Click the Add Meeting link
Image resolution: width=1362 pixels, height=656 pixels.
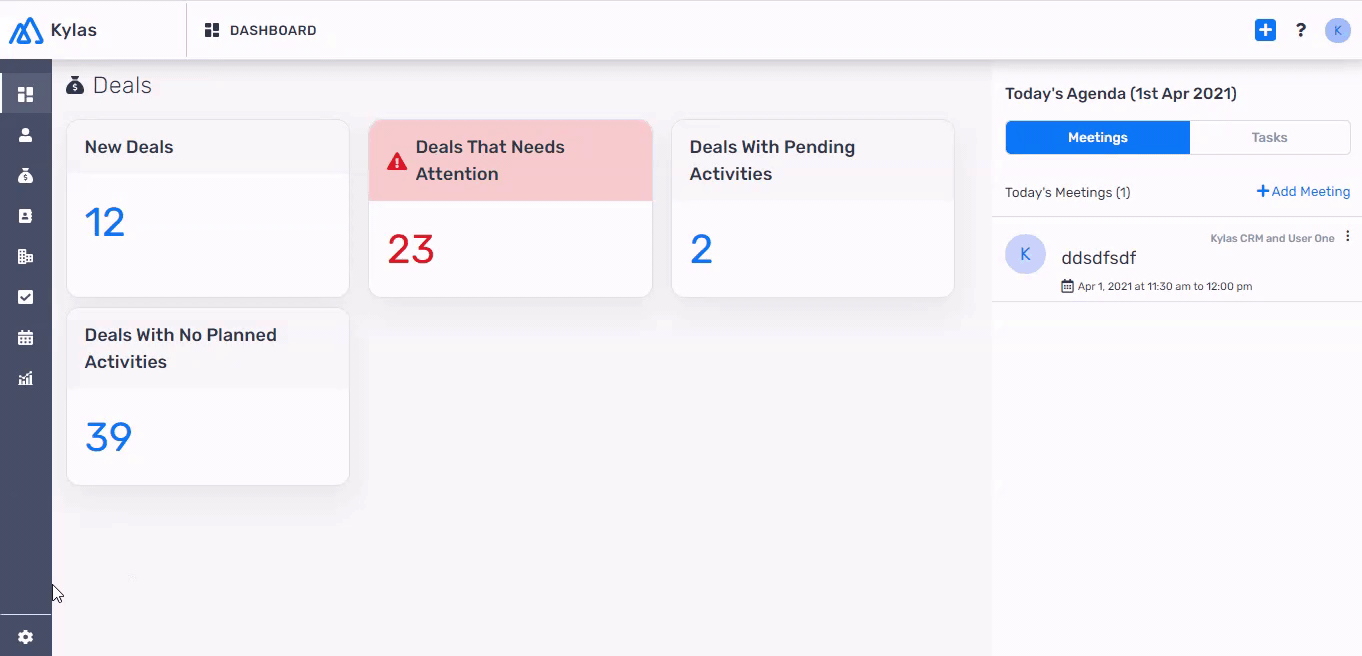point(1303,191)
